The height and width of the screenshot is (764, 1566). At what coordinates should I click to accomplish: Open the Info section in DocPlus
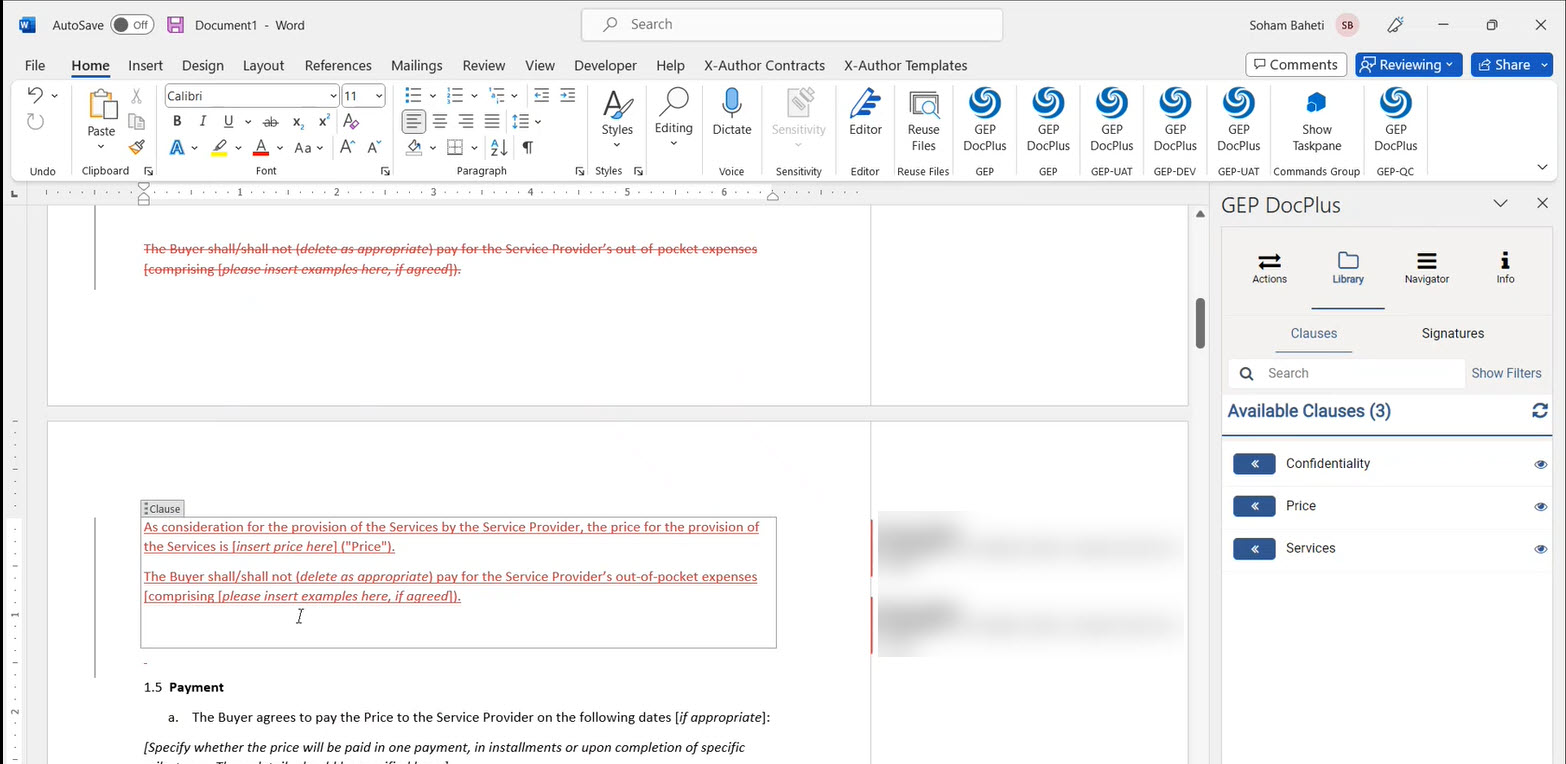click(x=1505, y=267)
